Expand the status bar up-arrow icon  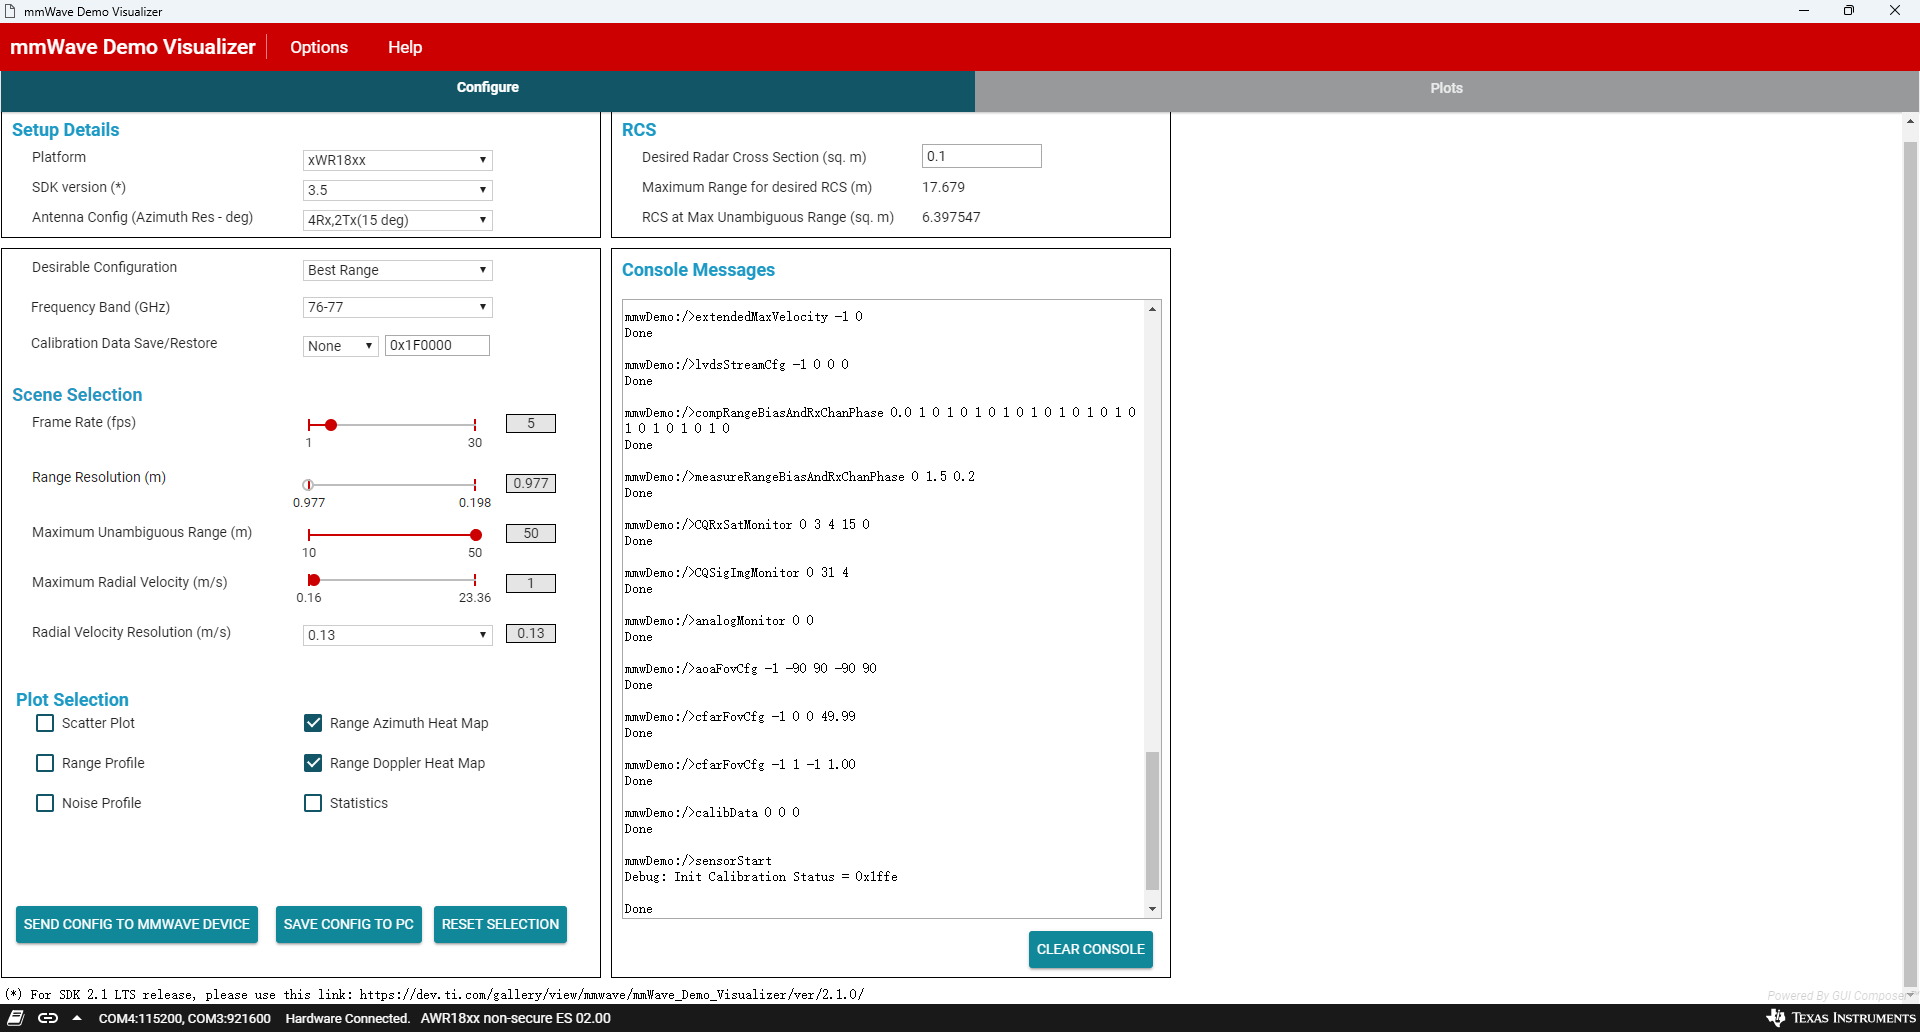tap(77, 1018)
